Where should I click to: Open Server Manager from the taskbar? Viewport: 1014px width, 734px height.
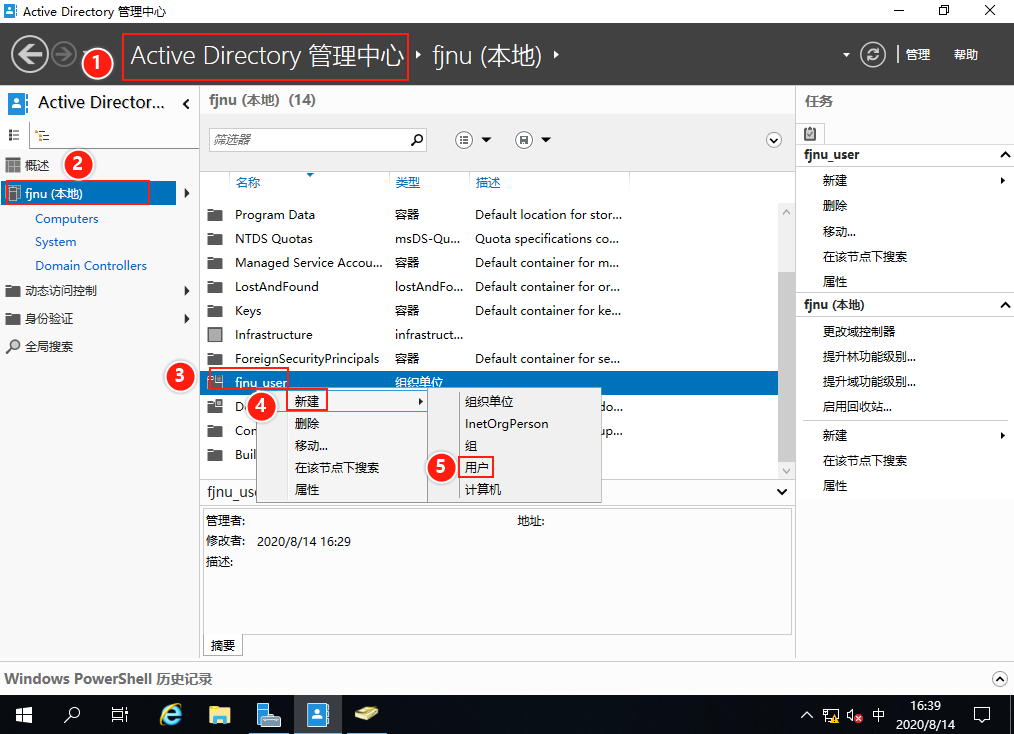[268, 715]
